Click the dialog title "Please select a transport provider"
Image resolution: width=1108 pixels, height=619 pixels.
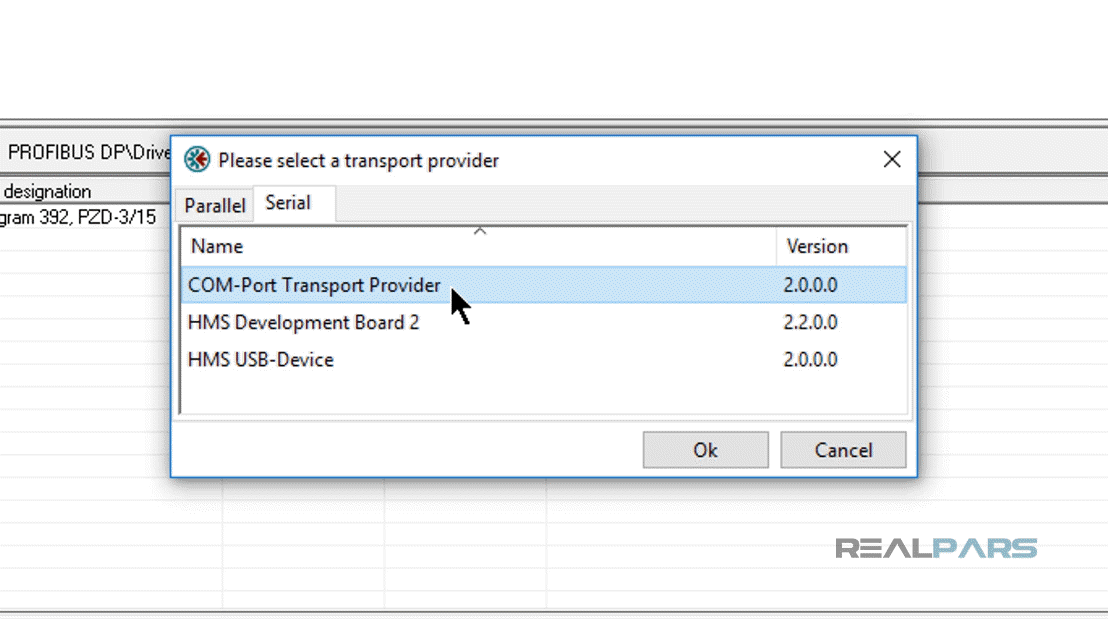tap(358, 160)
